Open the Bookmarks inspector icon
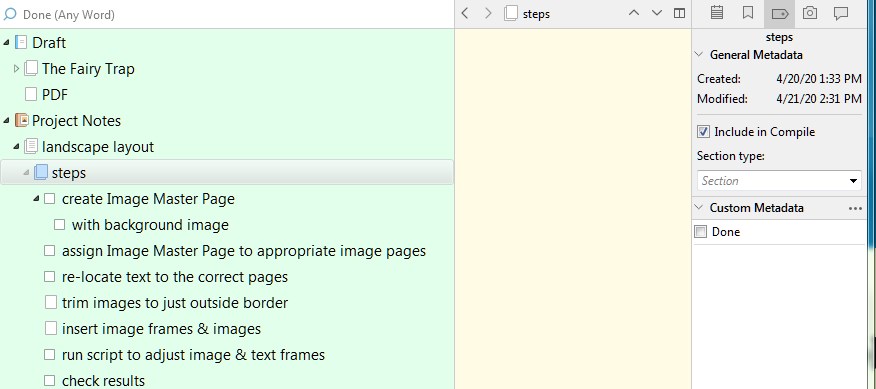Image resolution: width=876 pixels, height=389 pixels. pos(748,13)
